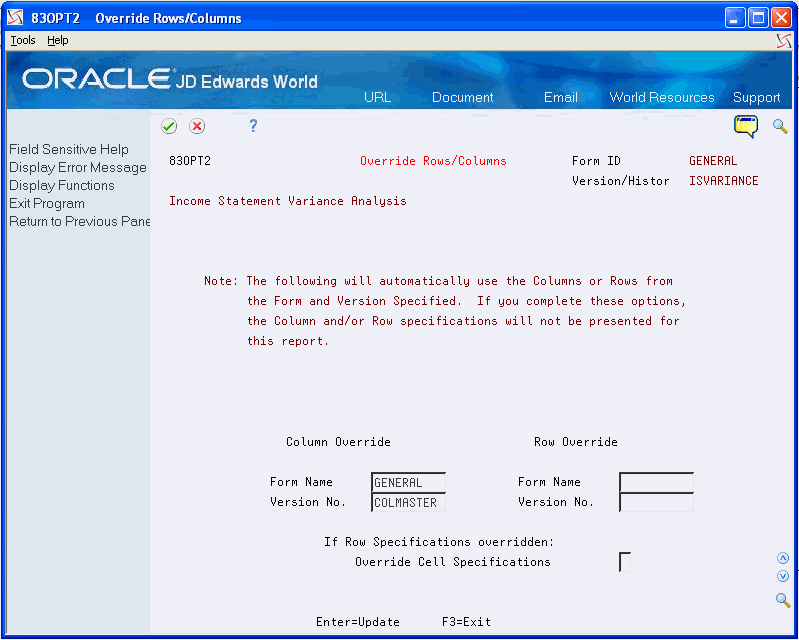Minimize the 83OPT2 window
799x640 pixels.
(x=734, y=18)
